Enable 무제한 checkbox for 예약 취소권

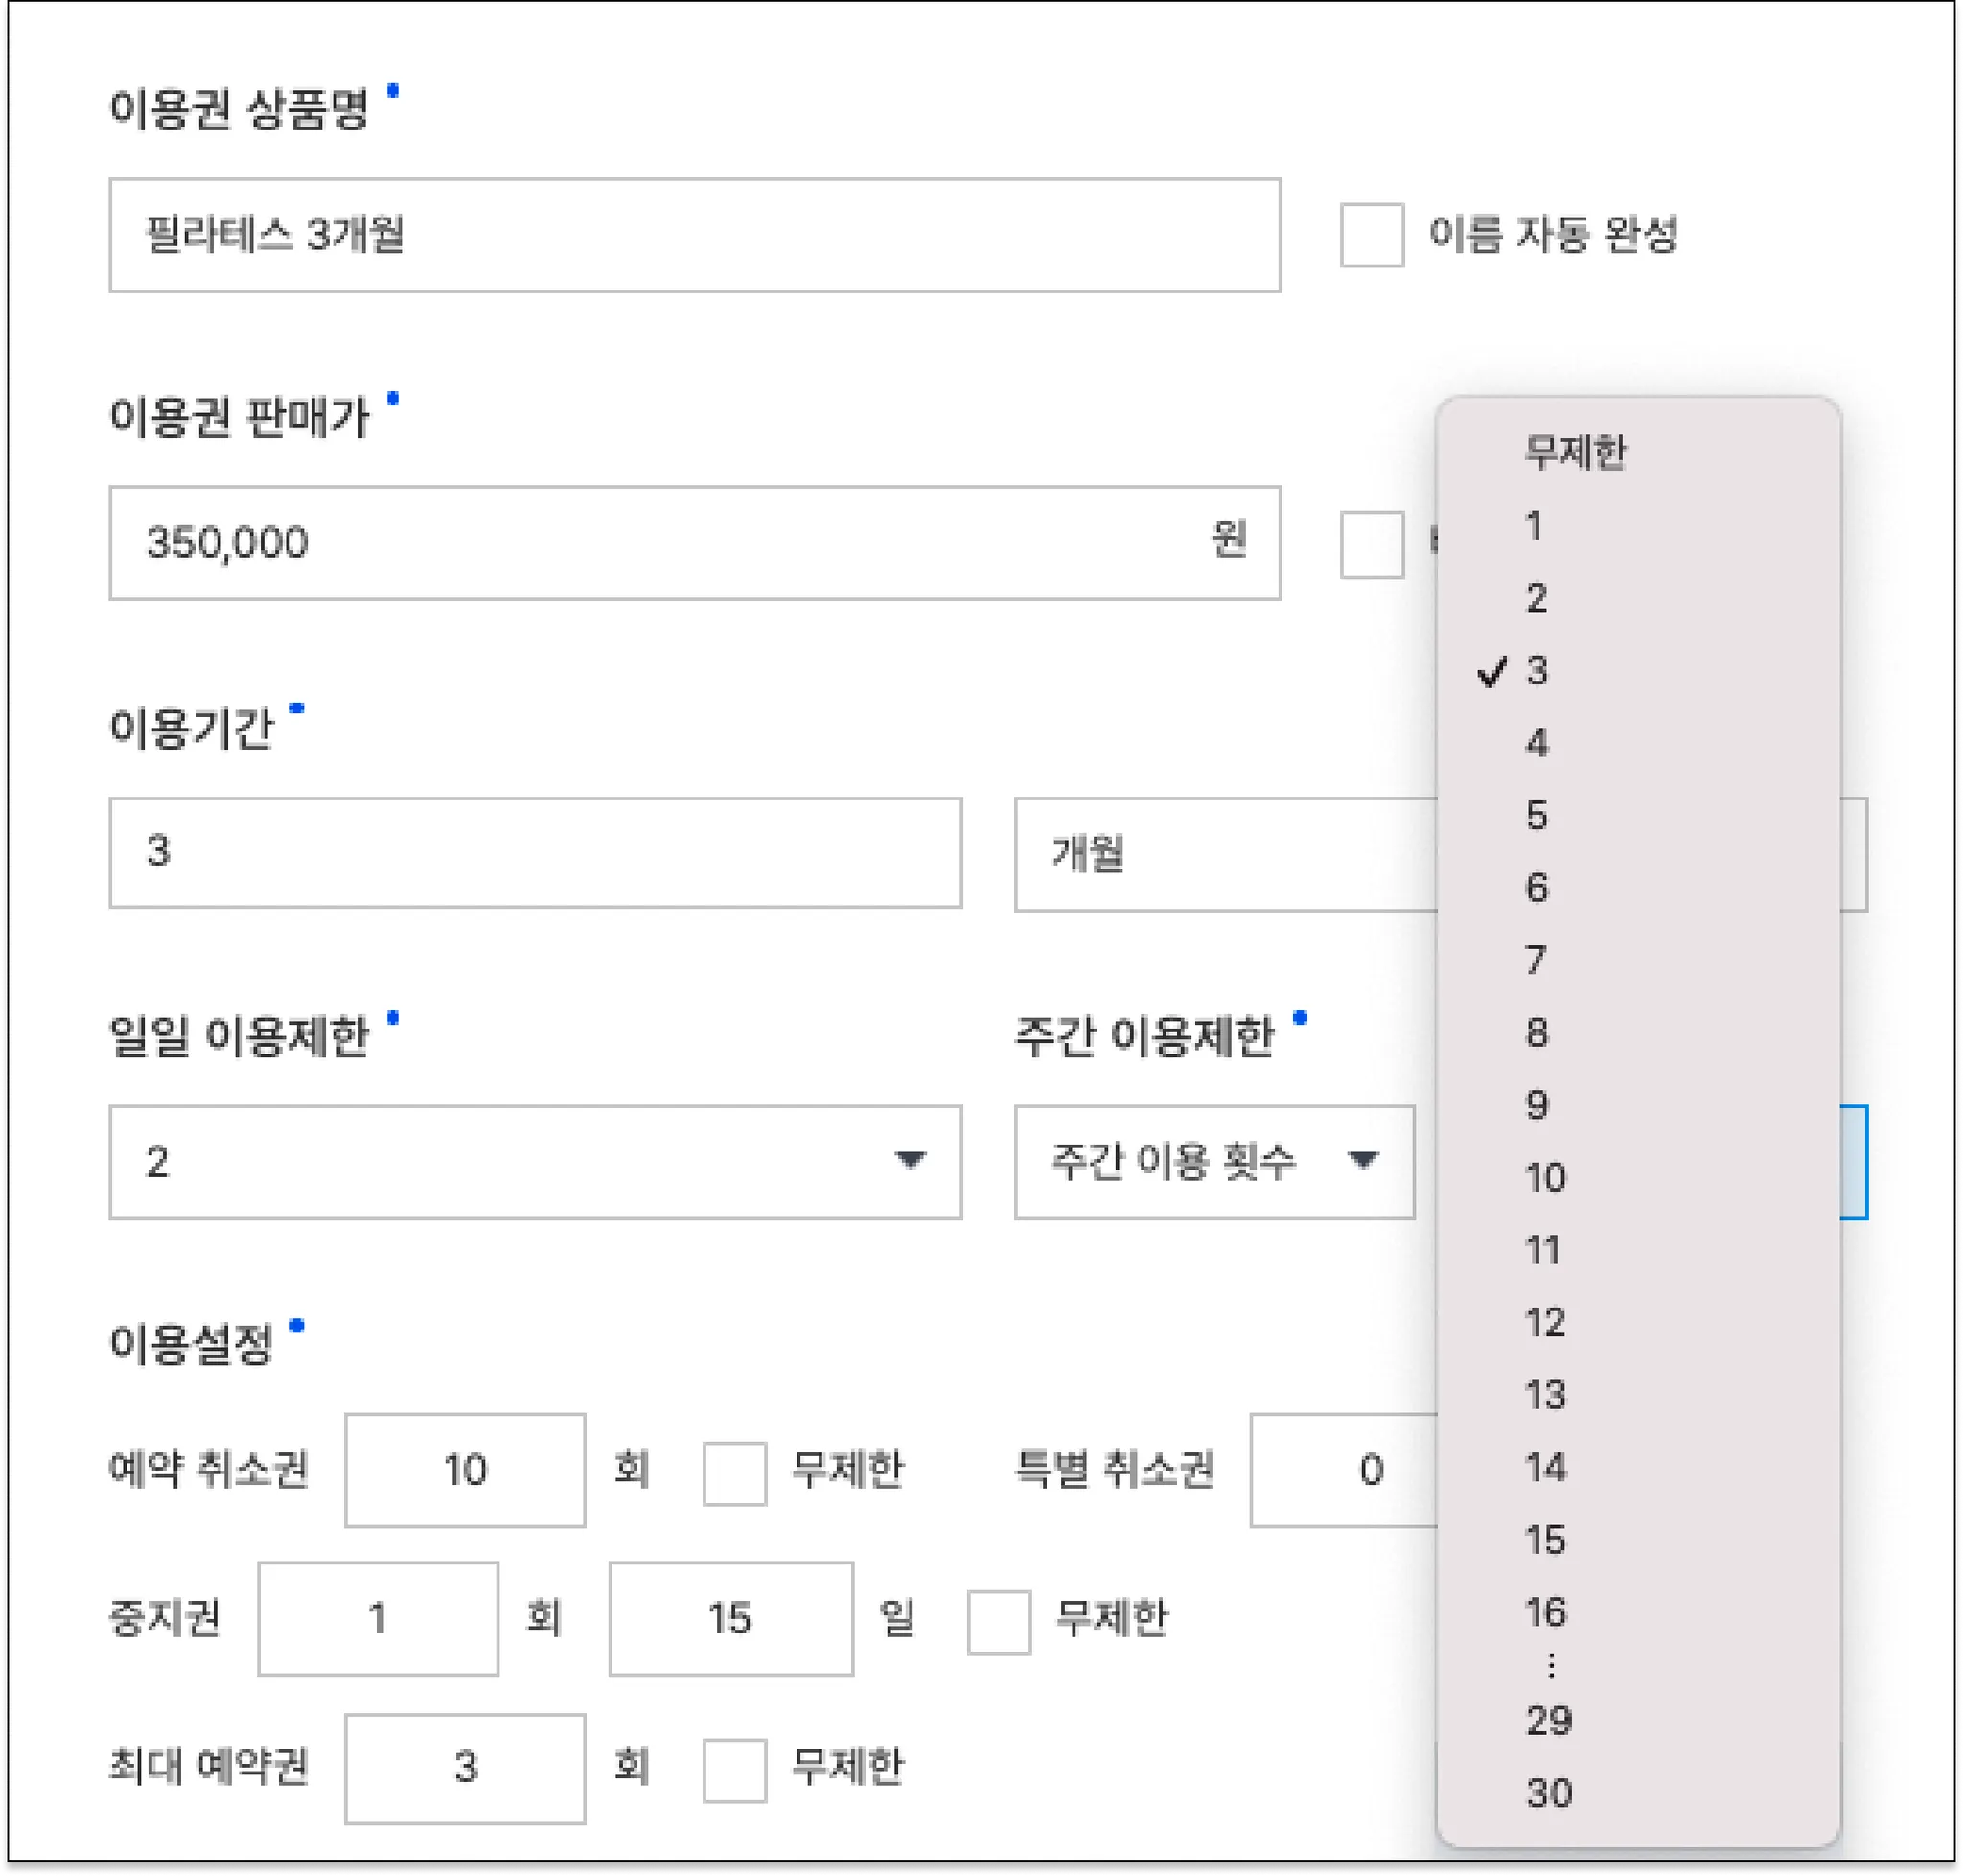coord(734,1472)
